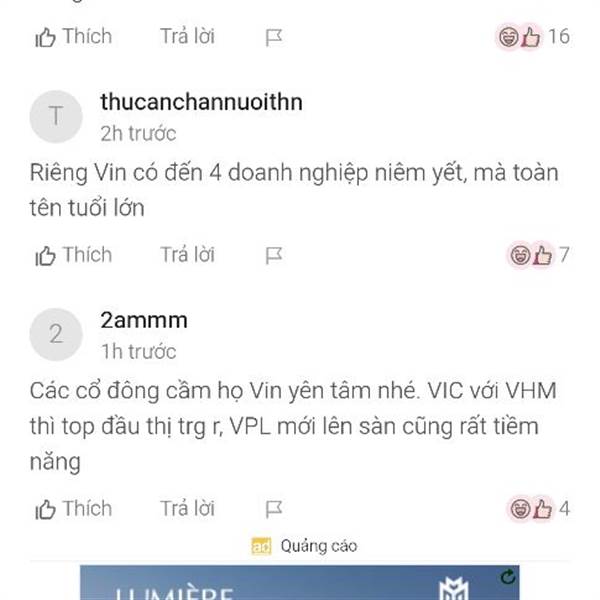This screenshot has width=600, height=600.
Task: Open the thucanchannuoithn username profile
Action: pos(201,102)
